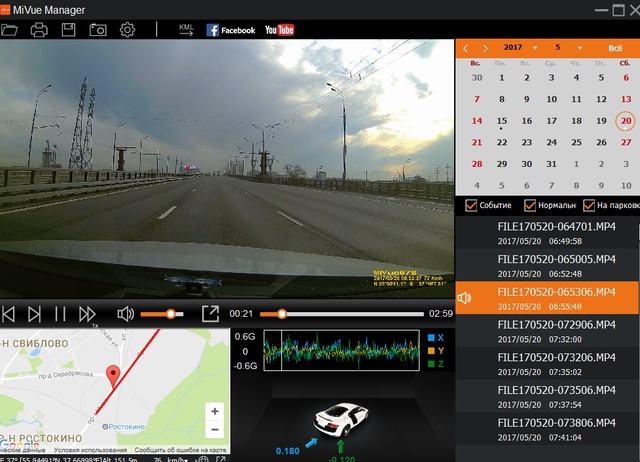
Task: Select FILE170520-065005.MP4 in the list
Action: click(x=547, y=265)
